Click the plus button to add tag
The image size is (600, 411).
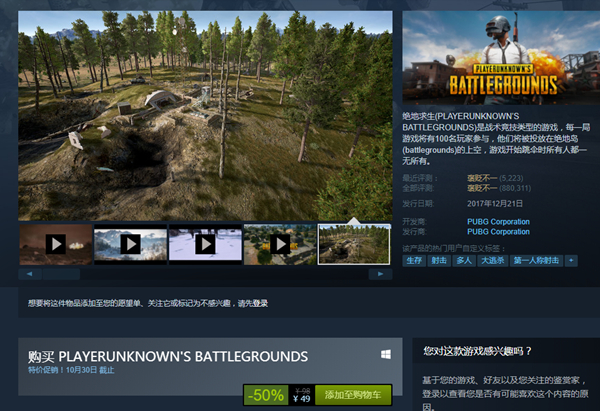pyautogui.click(x=571, y=260)
